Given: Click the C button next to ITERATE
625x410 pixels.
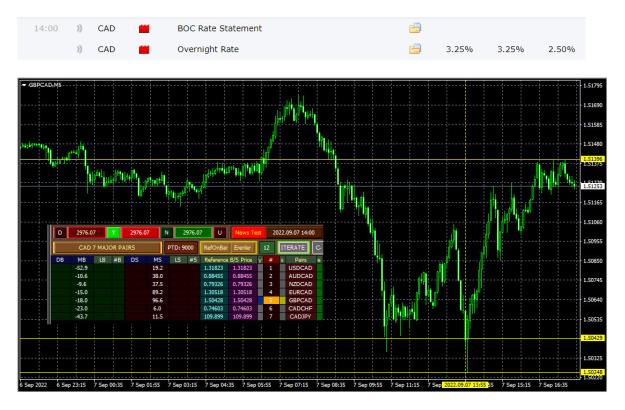Looking at the screenshot, I should tap(318, 247).
